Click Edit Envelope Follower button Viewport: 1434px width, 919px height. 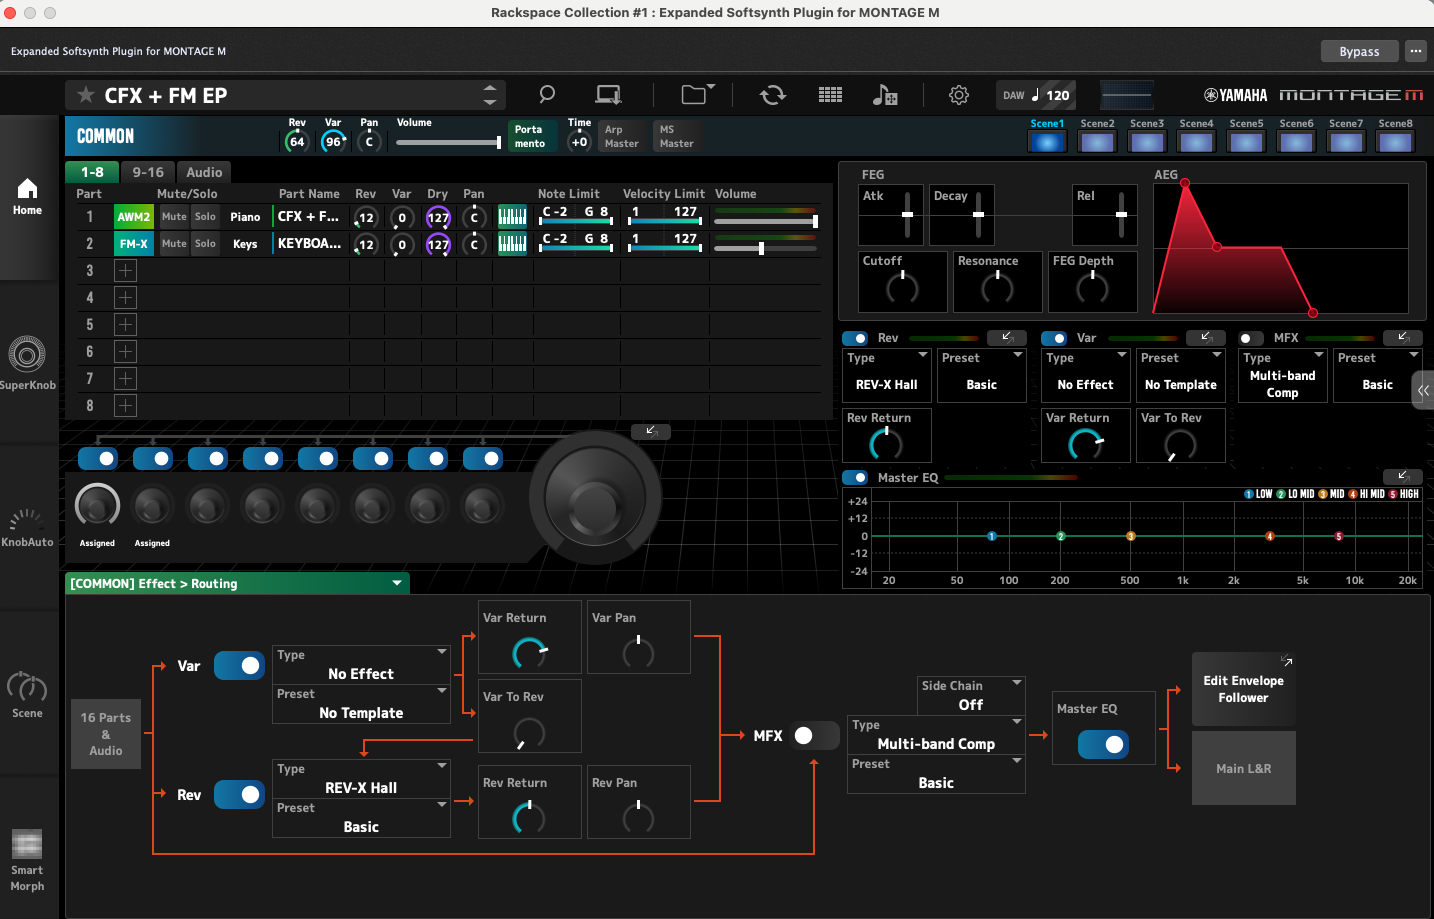click(1243, 689)
